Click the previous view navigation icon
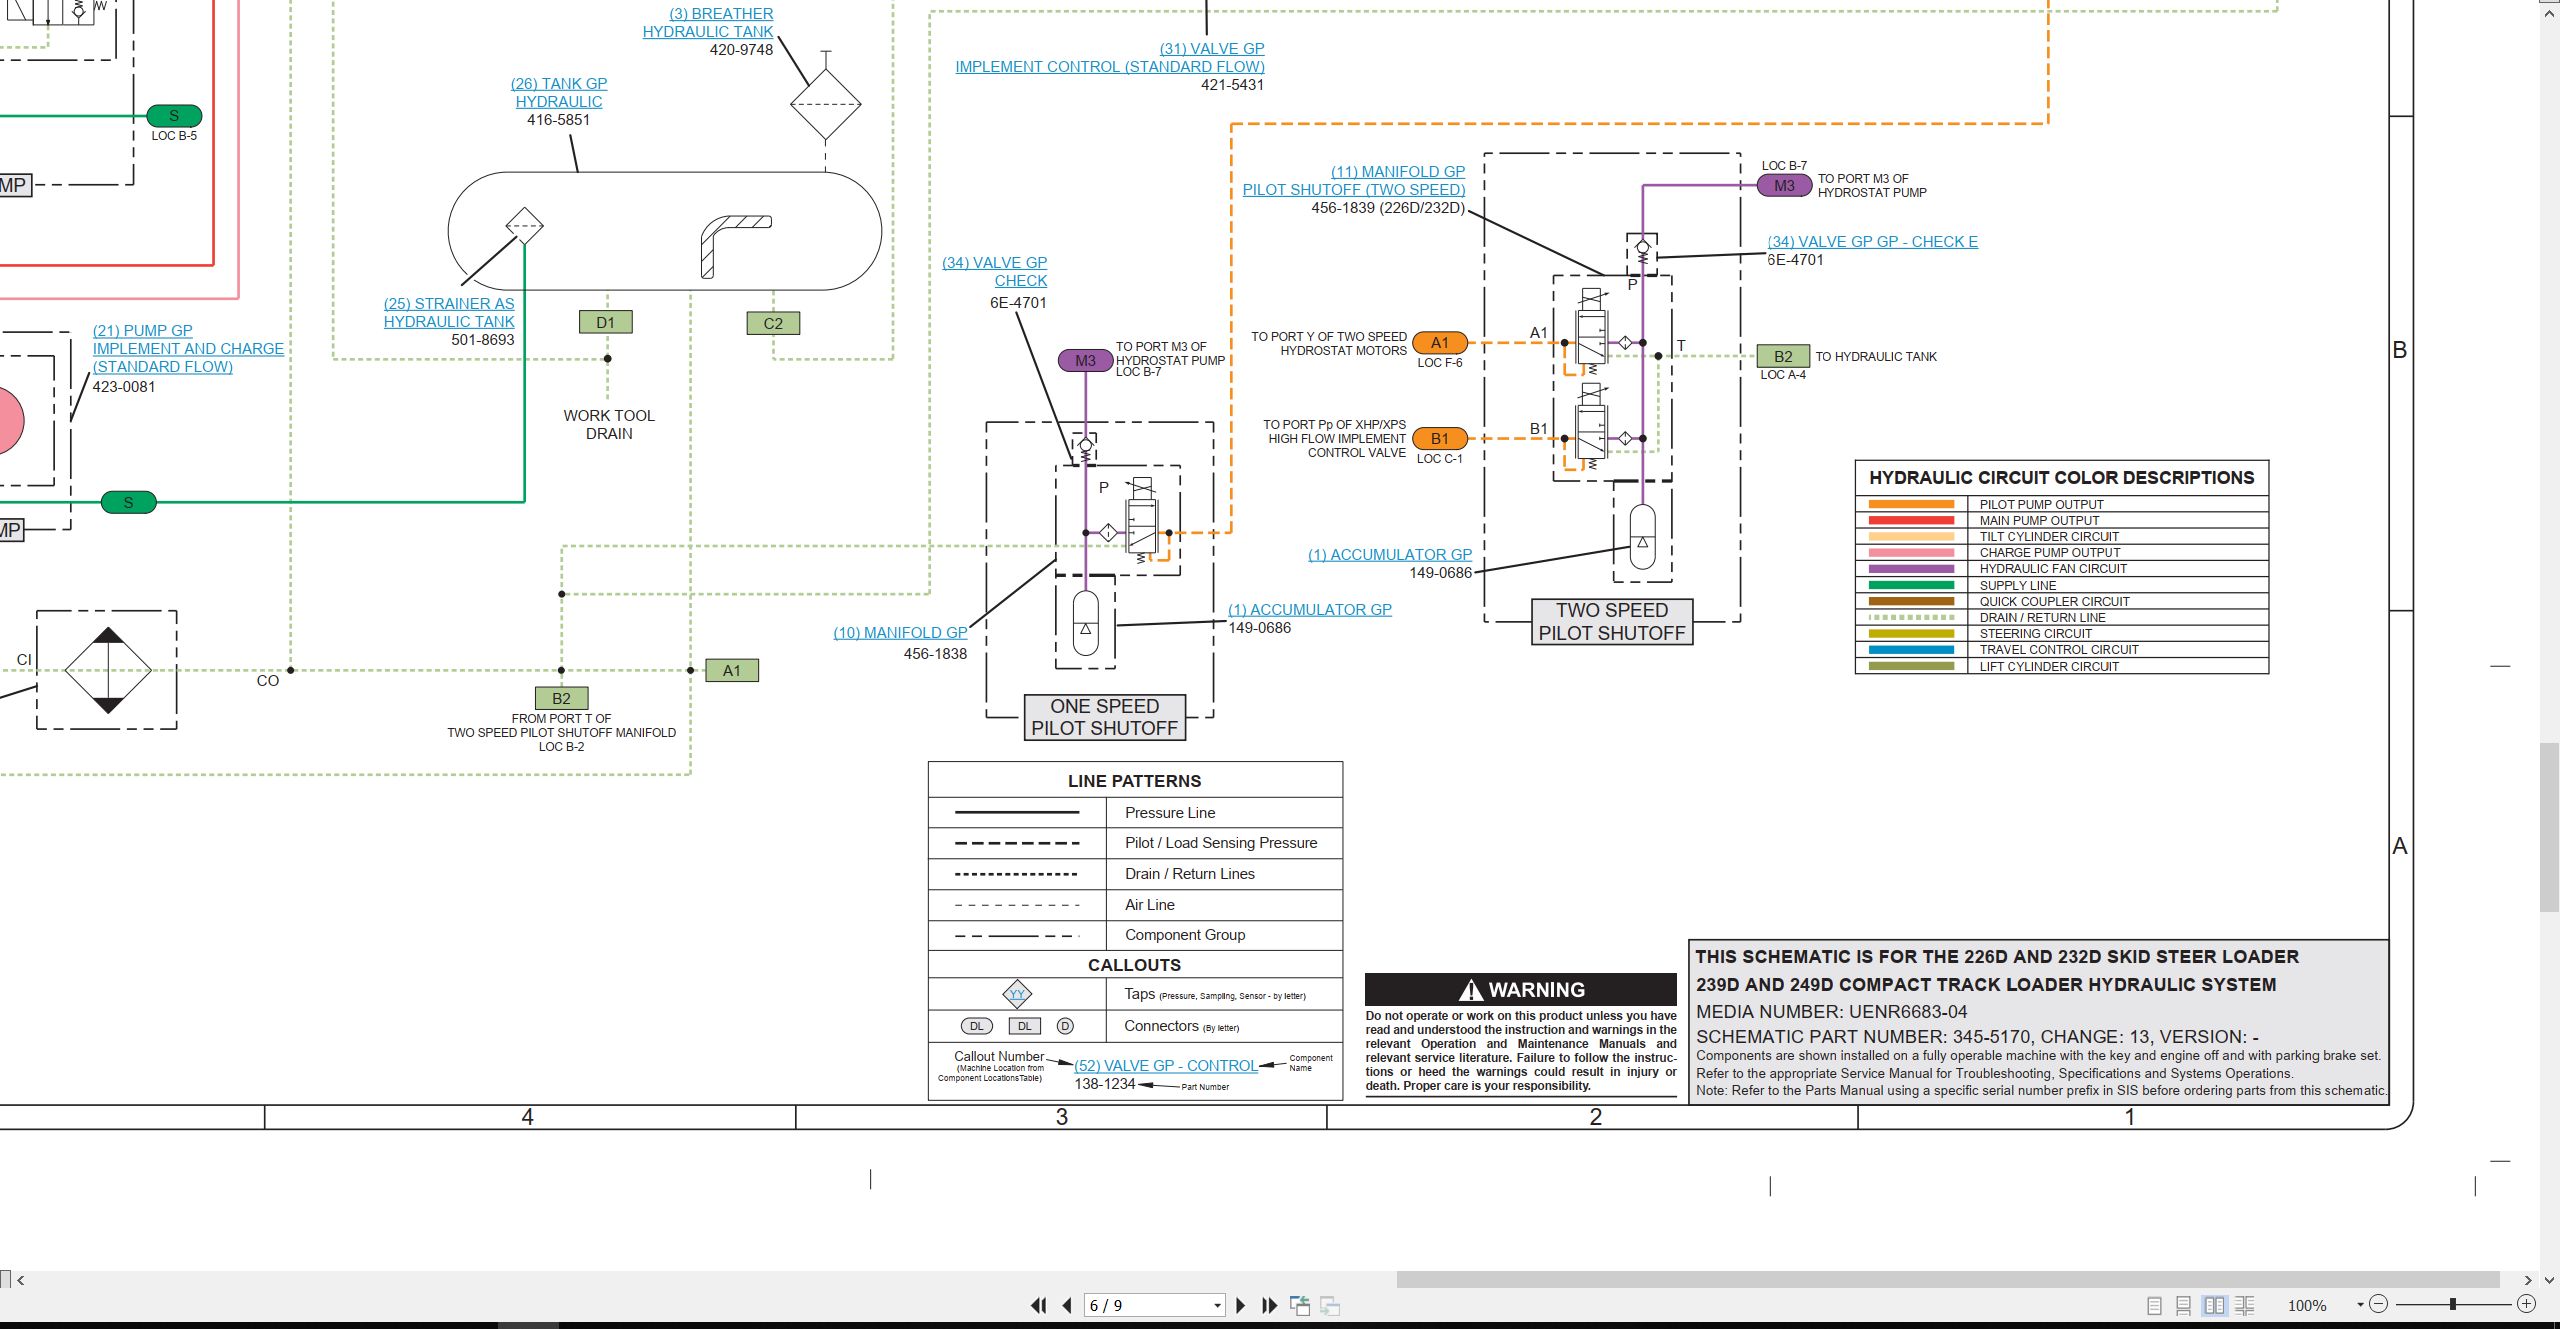This screenshot has width=2560, height=1329. coord(1300,1305)
